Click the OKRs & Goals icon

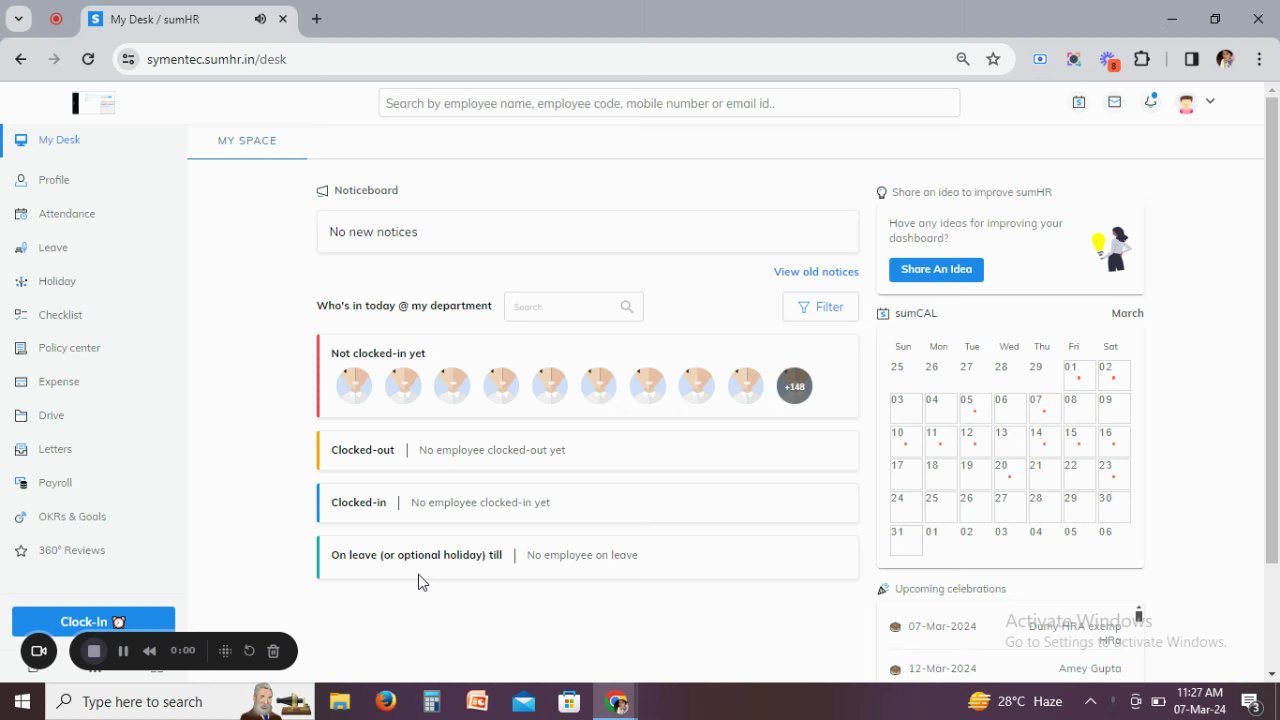click(20, 517)
